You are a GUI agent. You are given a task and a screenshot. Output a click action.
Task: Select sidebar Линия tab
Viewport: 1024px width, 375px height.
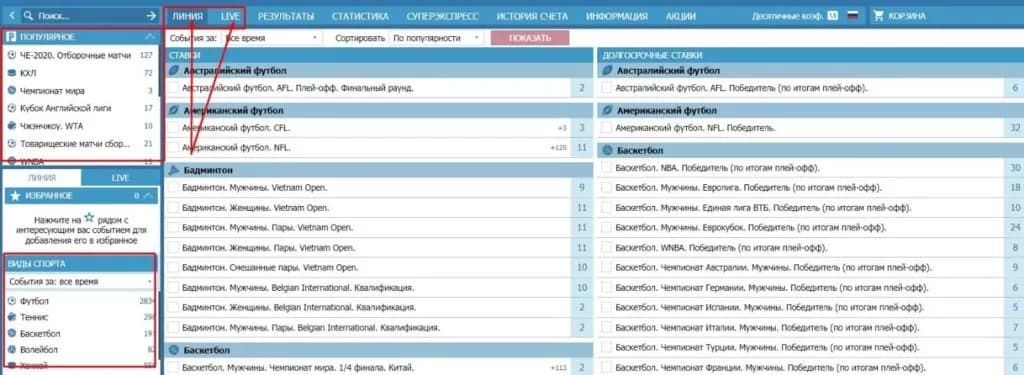click(42, 178)
